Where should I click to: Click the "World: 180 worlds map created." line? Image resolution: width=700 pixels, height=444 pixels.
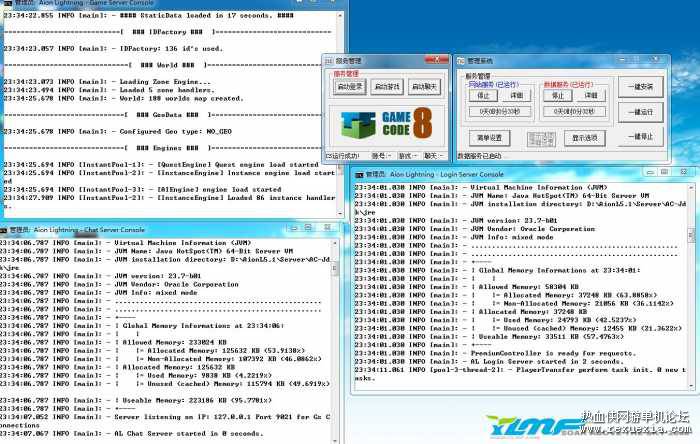tap(123, 98)
